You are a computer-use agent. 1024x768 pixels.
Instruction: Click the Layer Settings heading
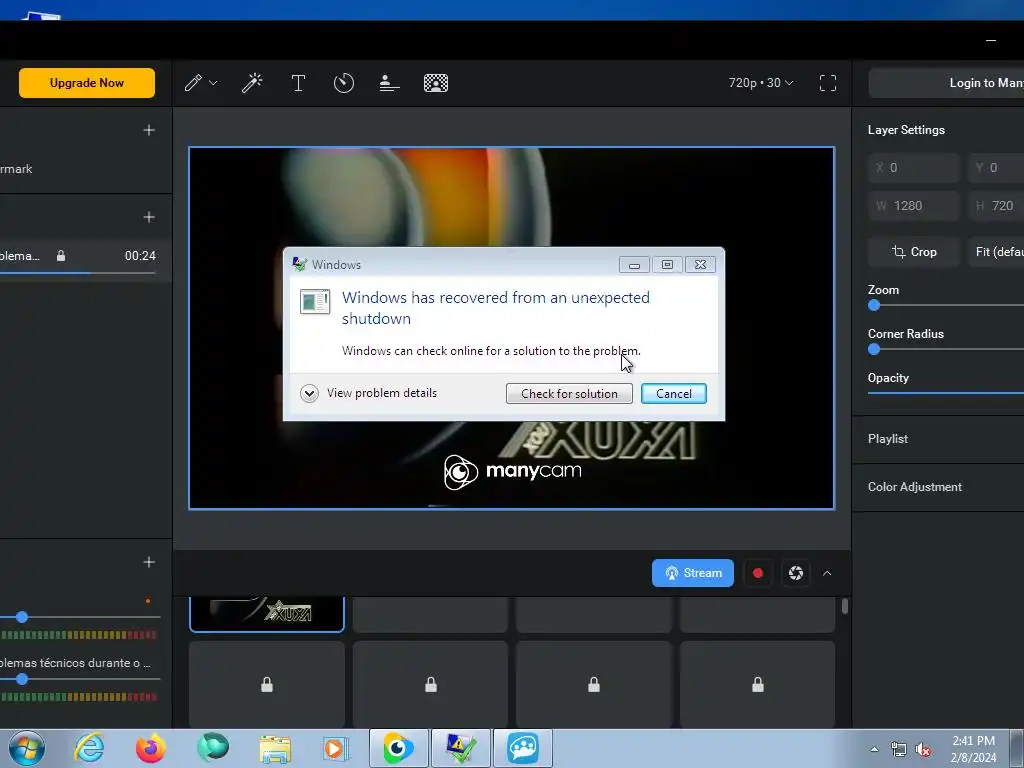tap(906, 130)
